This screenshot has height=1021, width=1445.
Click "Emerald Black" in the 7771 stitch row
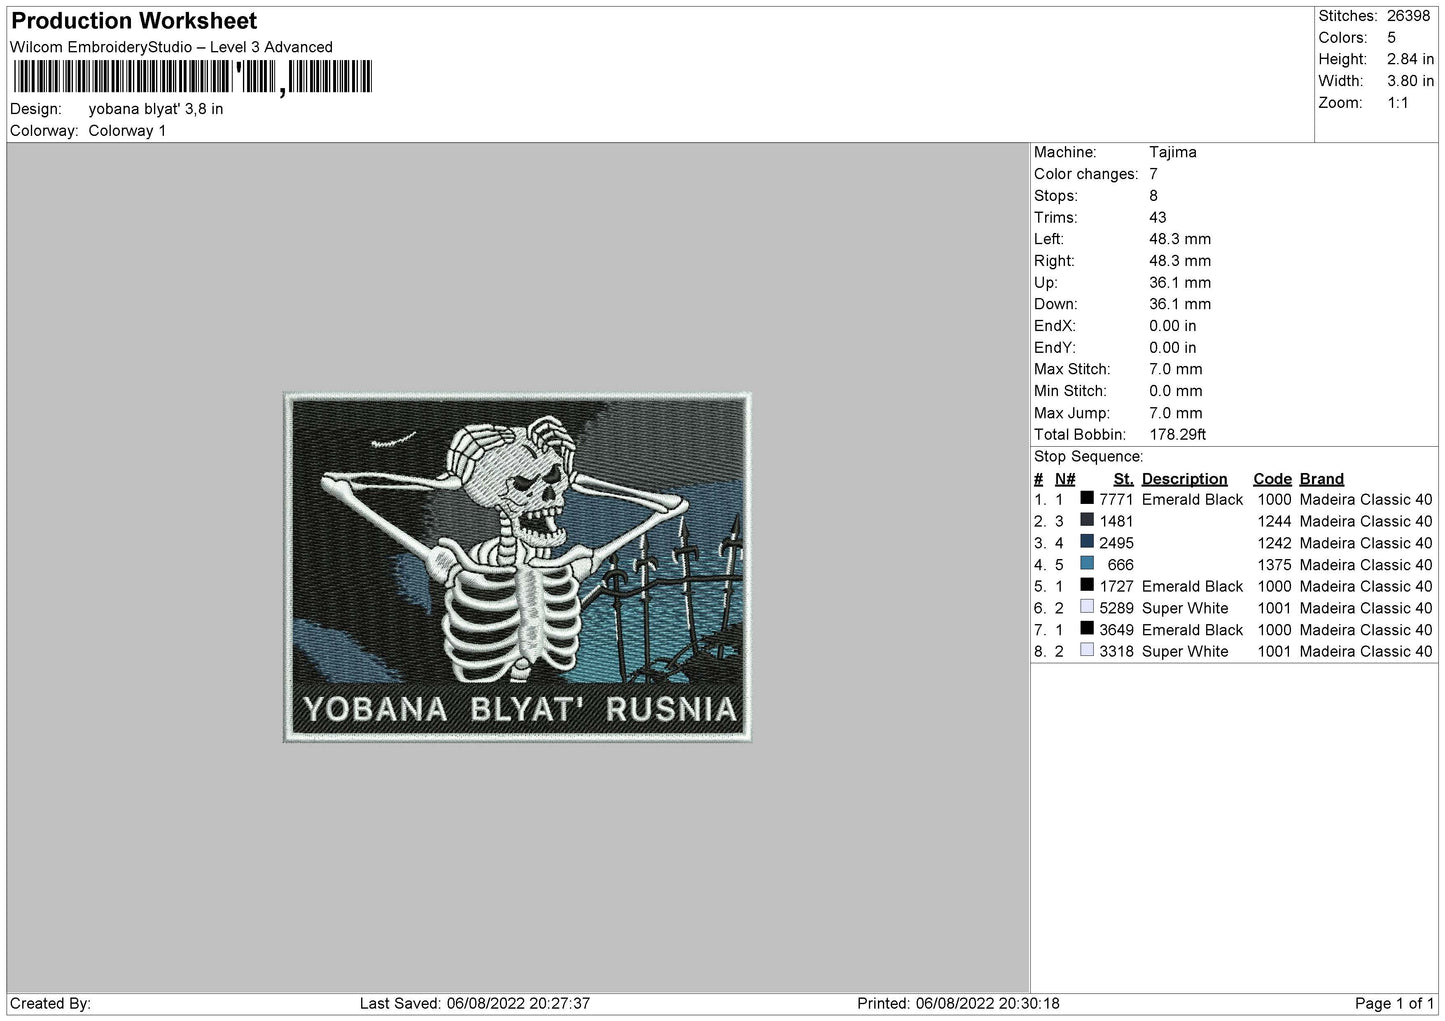[1192, 500]
